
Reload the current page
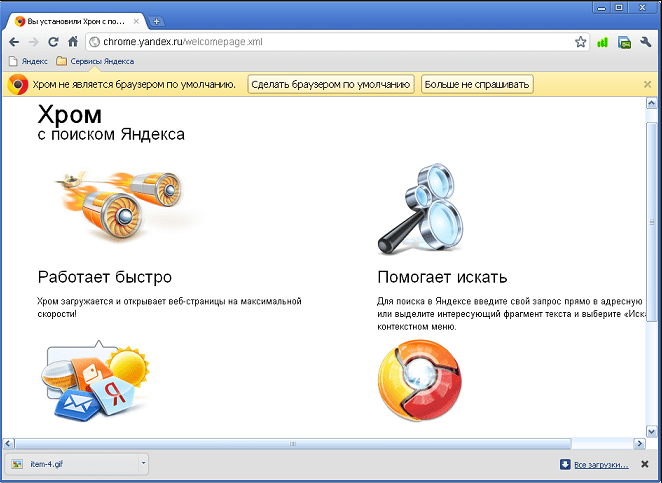(x=53, y=42)
